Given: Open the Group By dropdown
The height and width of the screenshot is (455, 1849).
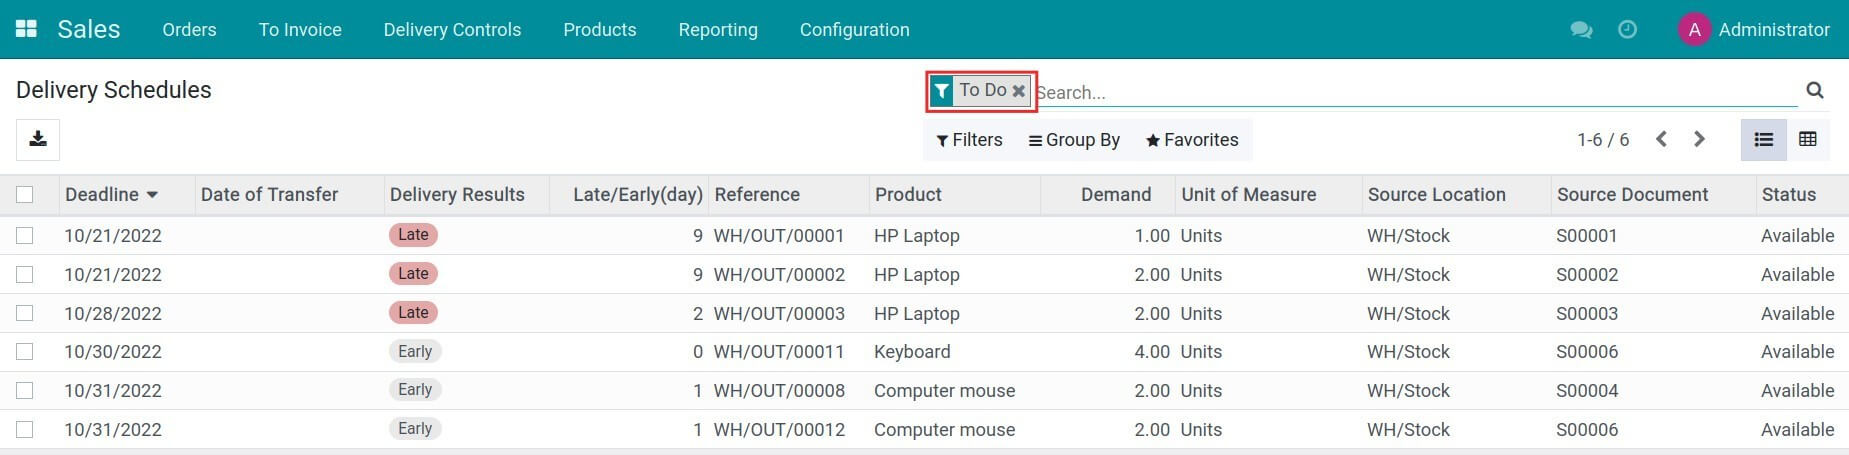Looking at the screenshot, I should click(1074, 140).
